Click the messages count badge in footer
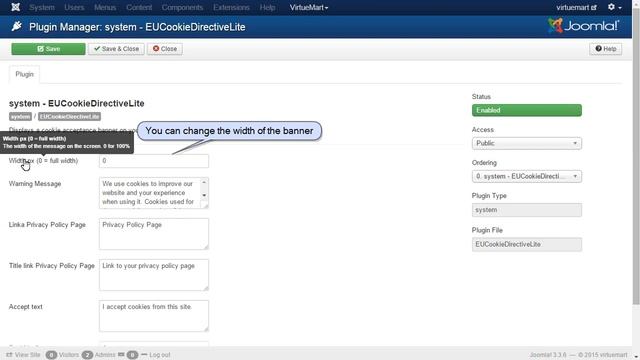This screenshot has height=360, width=640. point(132,355)
